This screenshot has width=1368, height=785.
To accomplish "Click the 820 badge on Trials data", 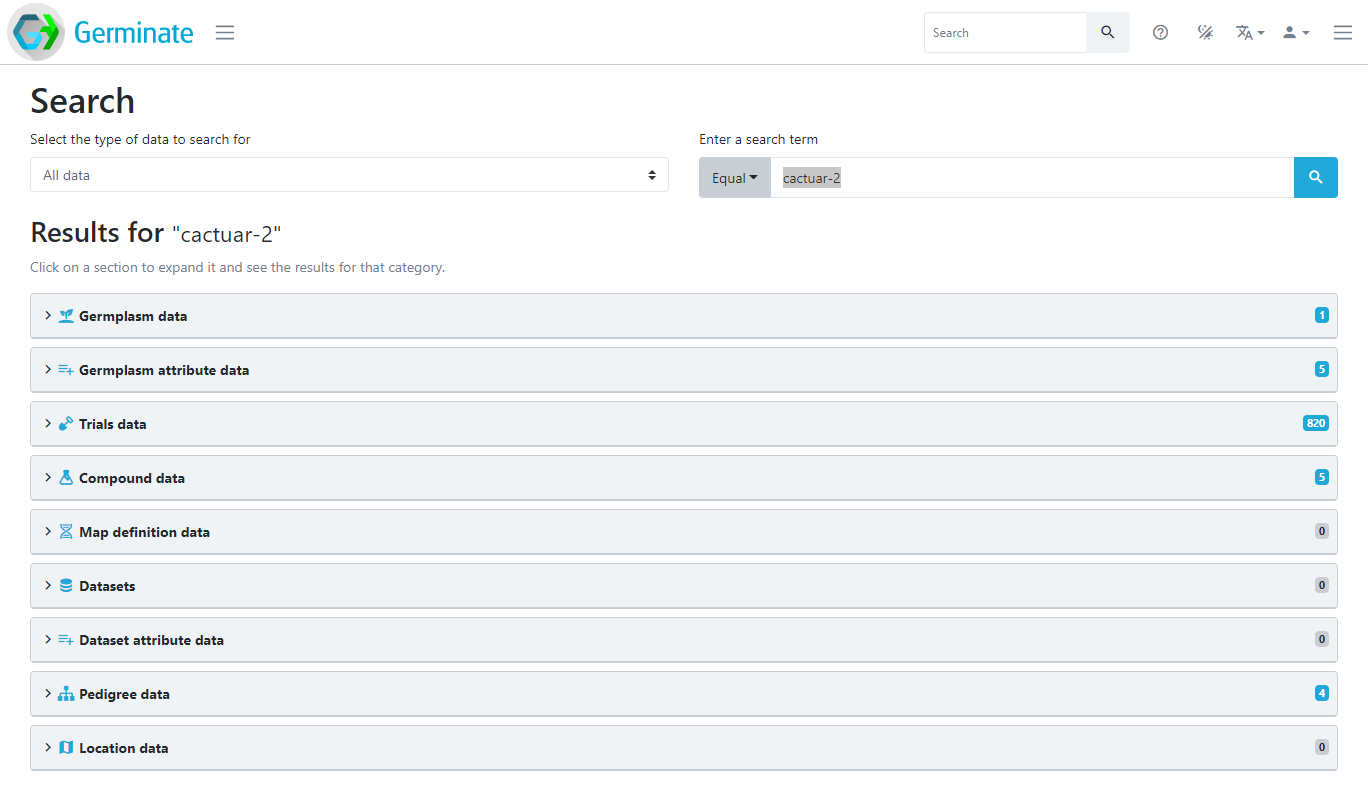I will [x=1316, y=422].
